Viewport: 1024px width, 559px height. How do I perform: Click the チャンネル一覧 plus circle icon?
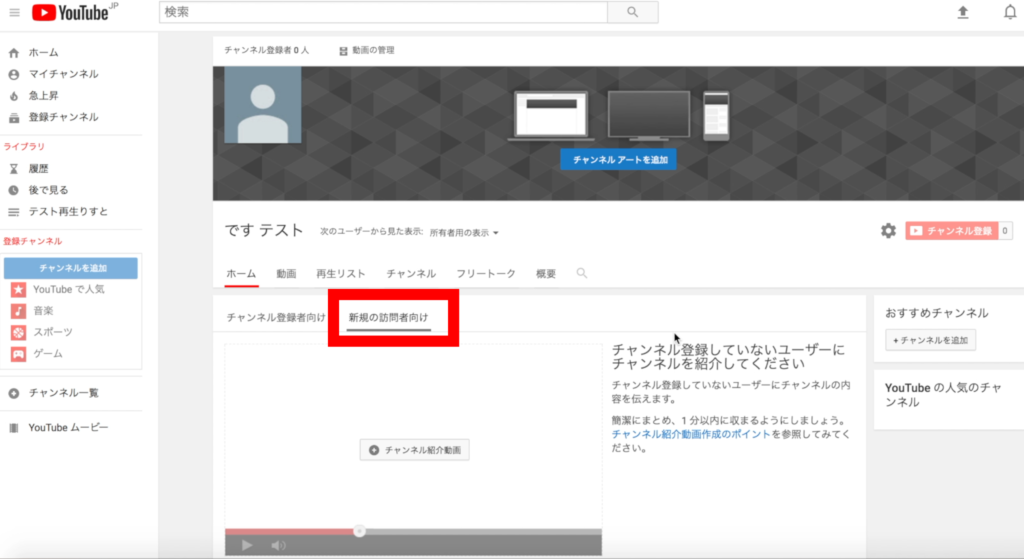click(x=14, y=393)
